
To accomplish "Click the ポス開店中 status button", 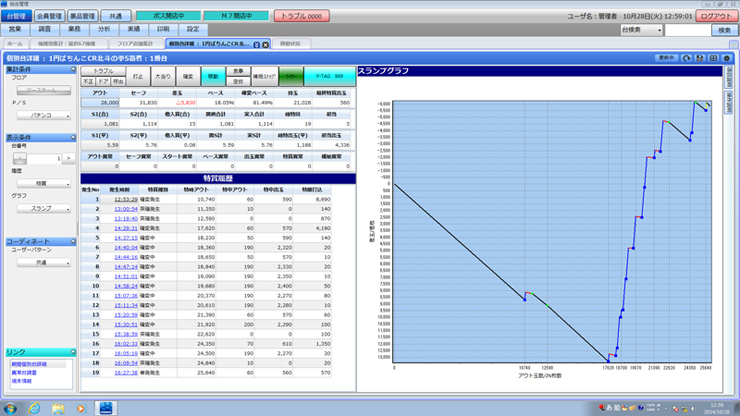I will coord(168,16).
